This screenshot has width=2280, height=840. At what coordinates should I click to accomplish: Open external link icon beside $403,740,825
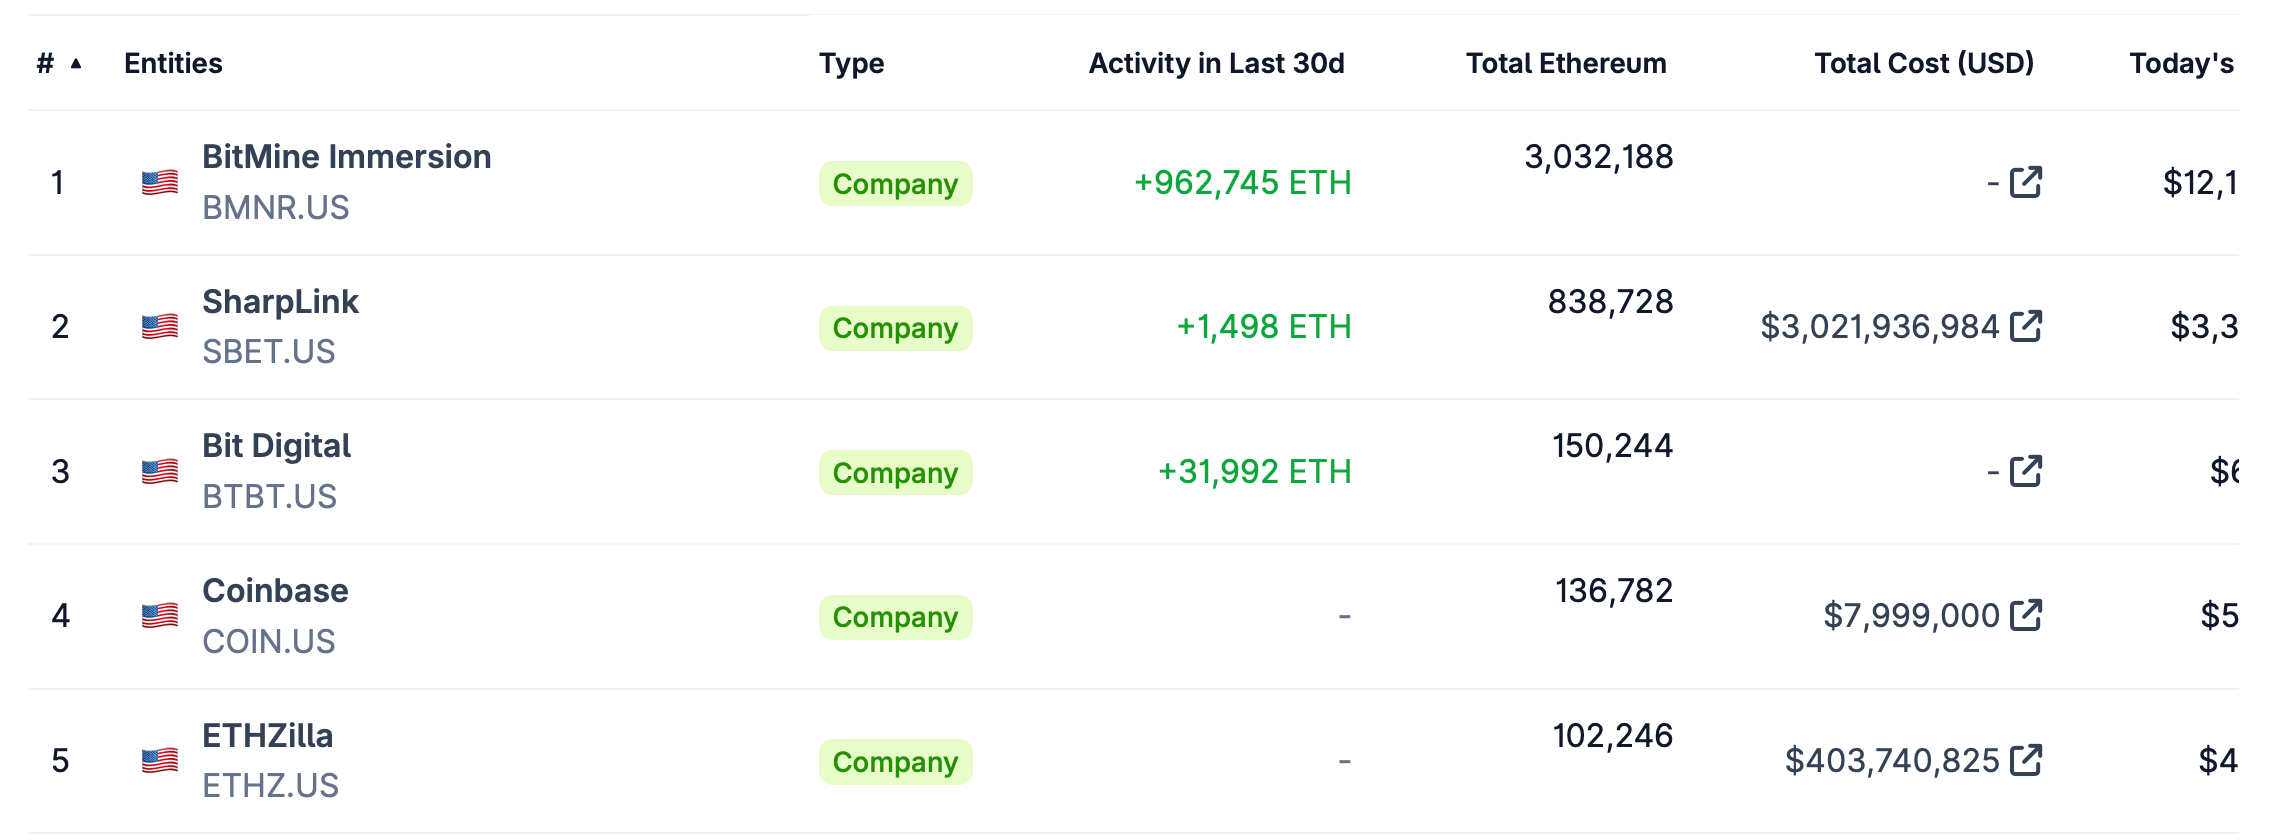(2025, 760)
